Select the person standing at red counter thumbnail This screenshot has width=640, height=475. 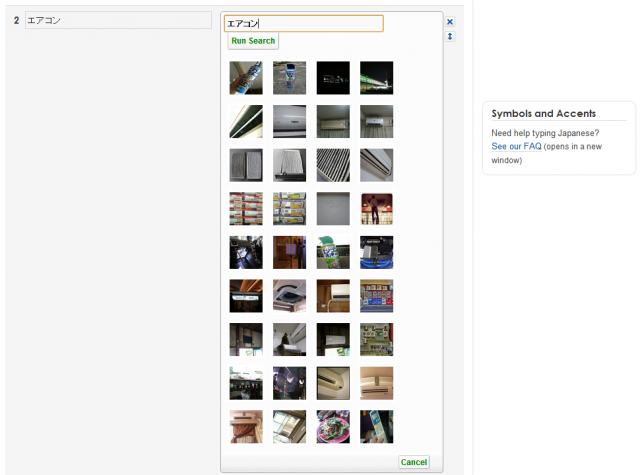377,209
